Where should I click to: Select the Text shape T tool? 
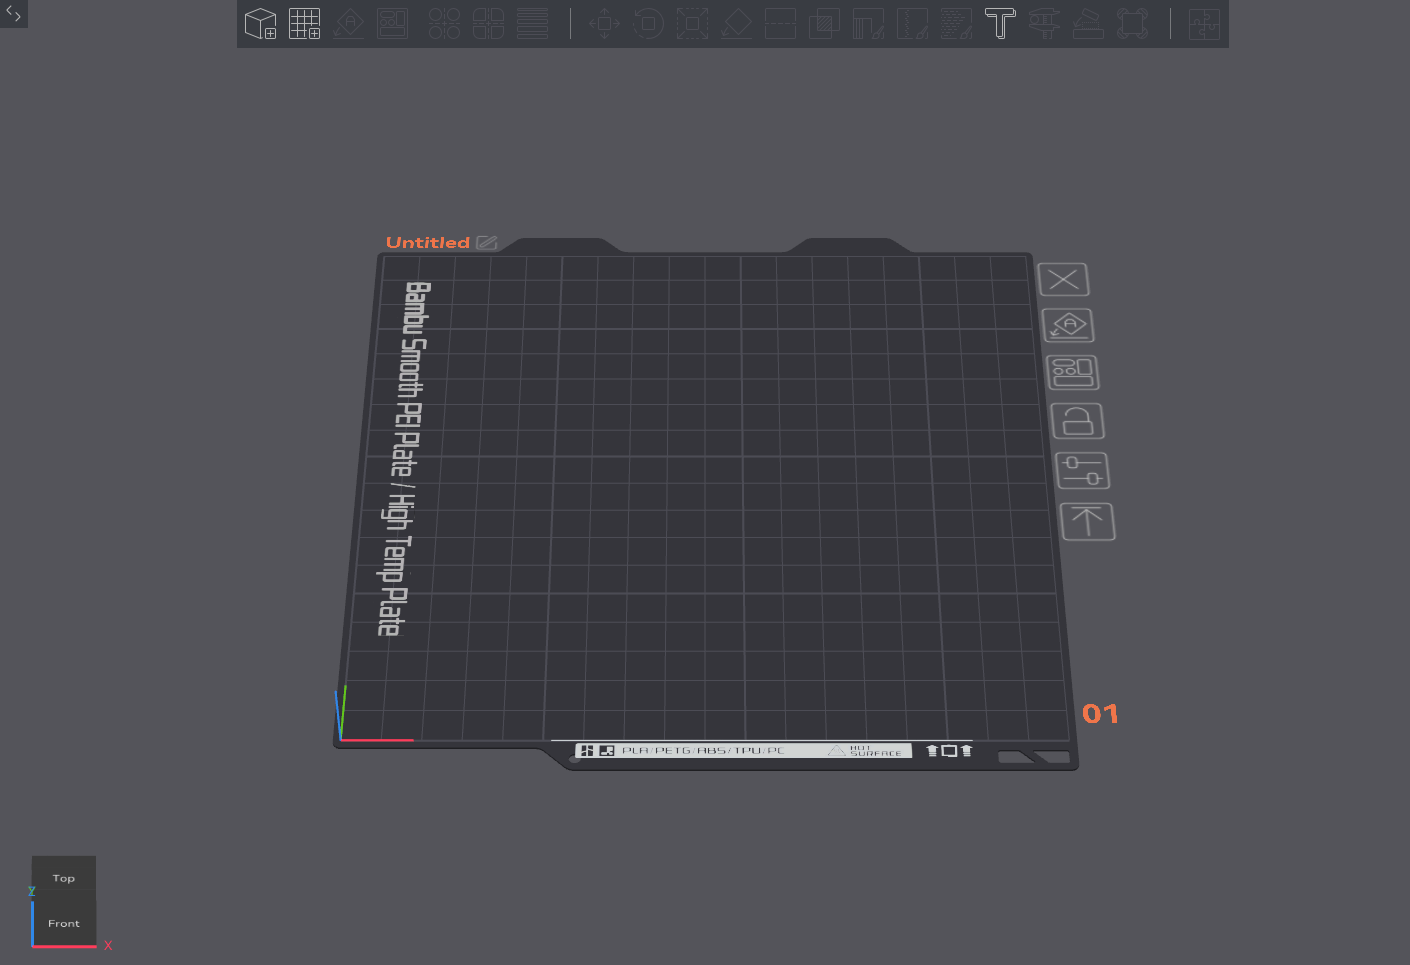coord(1000,23)
